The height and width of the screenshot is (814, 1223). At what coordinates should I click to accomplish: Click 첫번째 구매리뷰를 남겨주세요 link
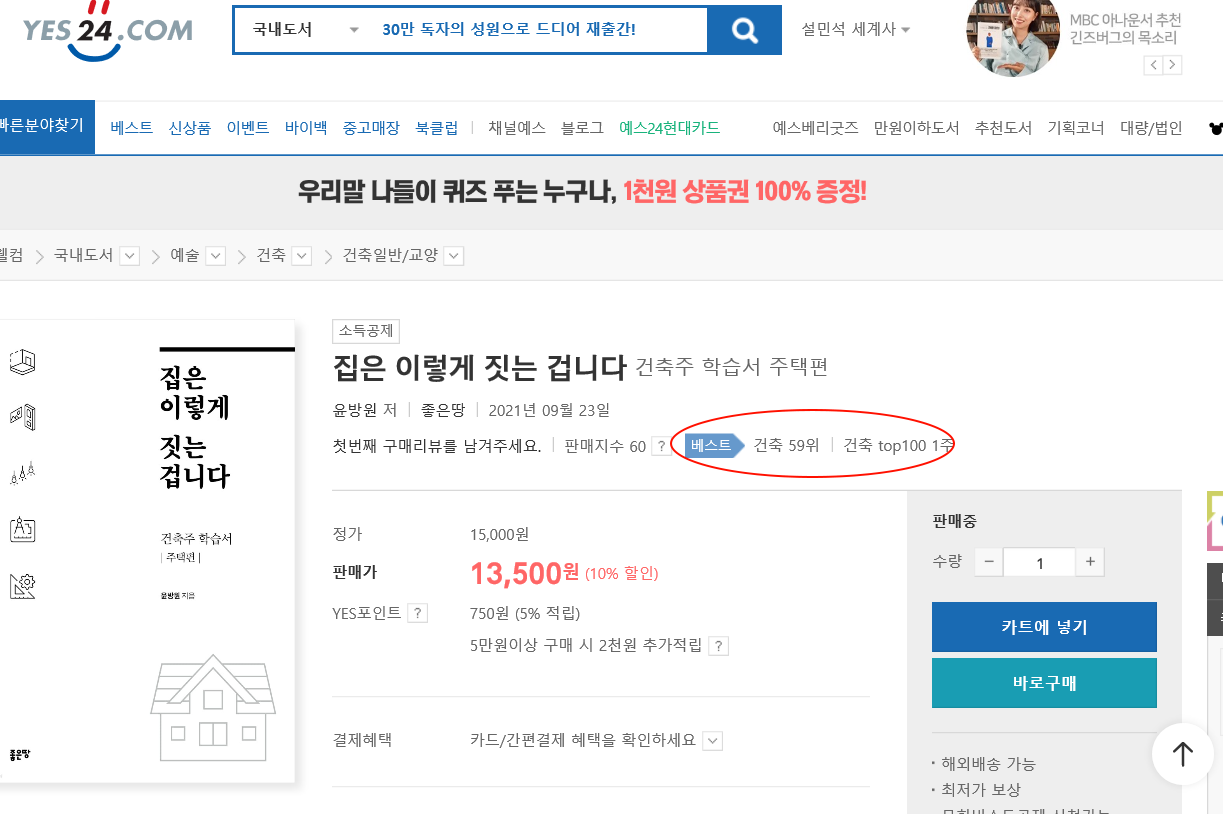(437, 445)
